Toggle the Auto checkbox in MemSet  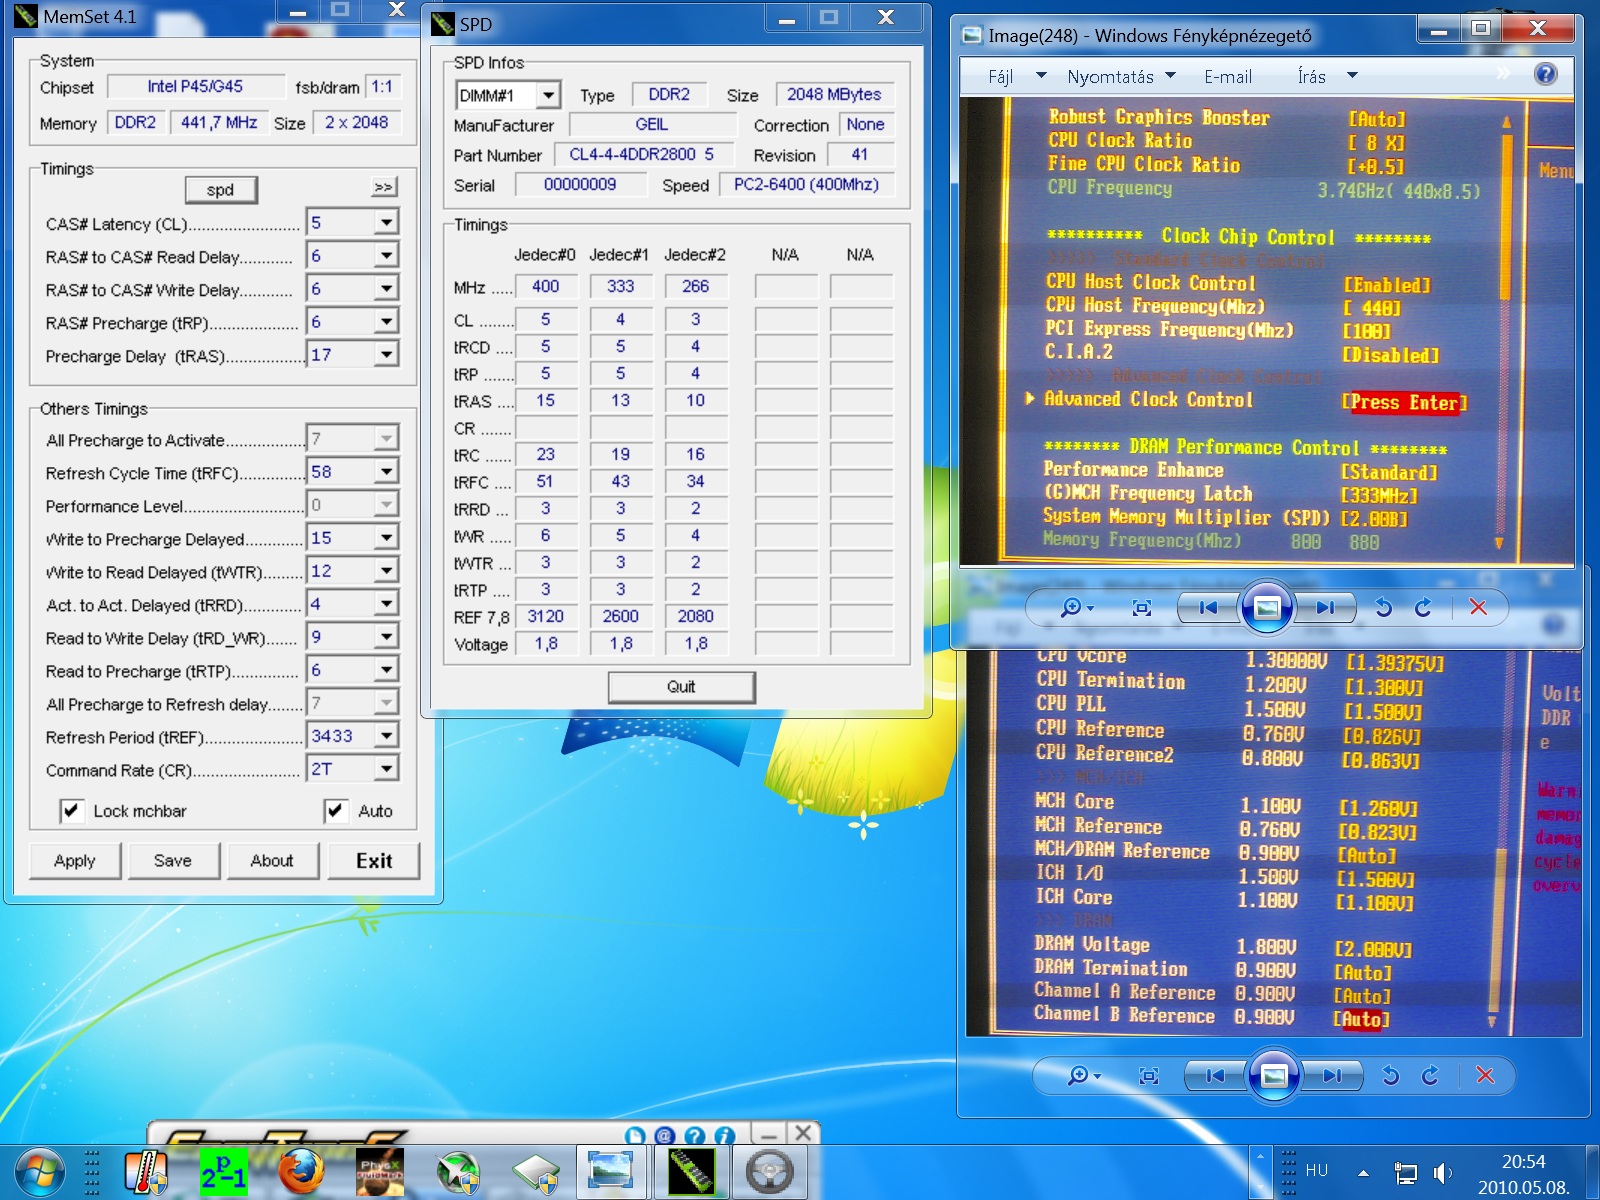click(x=336, y=811)
